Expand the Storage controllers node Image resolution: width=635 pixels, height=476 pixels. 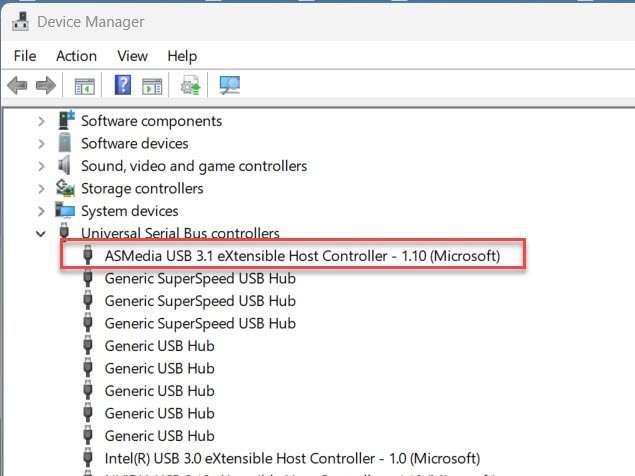41,189
